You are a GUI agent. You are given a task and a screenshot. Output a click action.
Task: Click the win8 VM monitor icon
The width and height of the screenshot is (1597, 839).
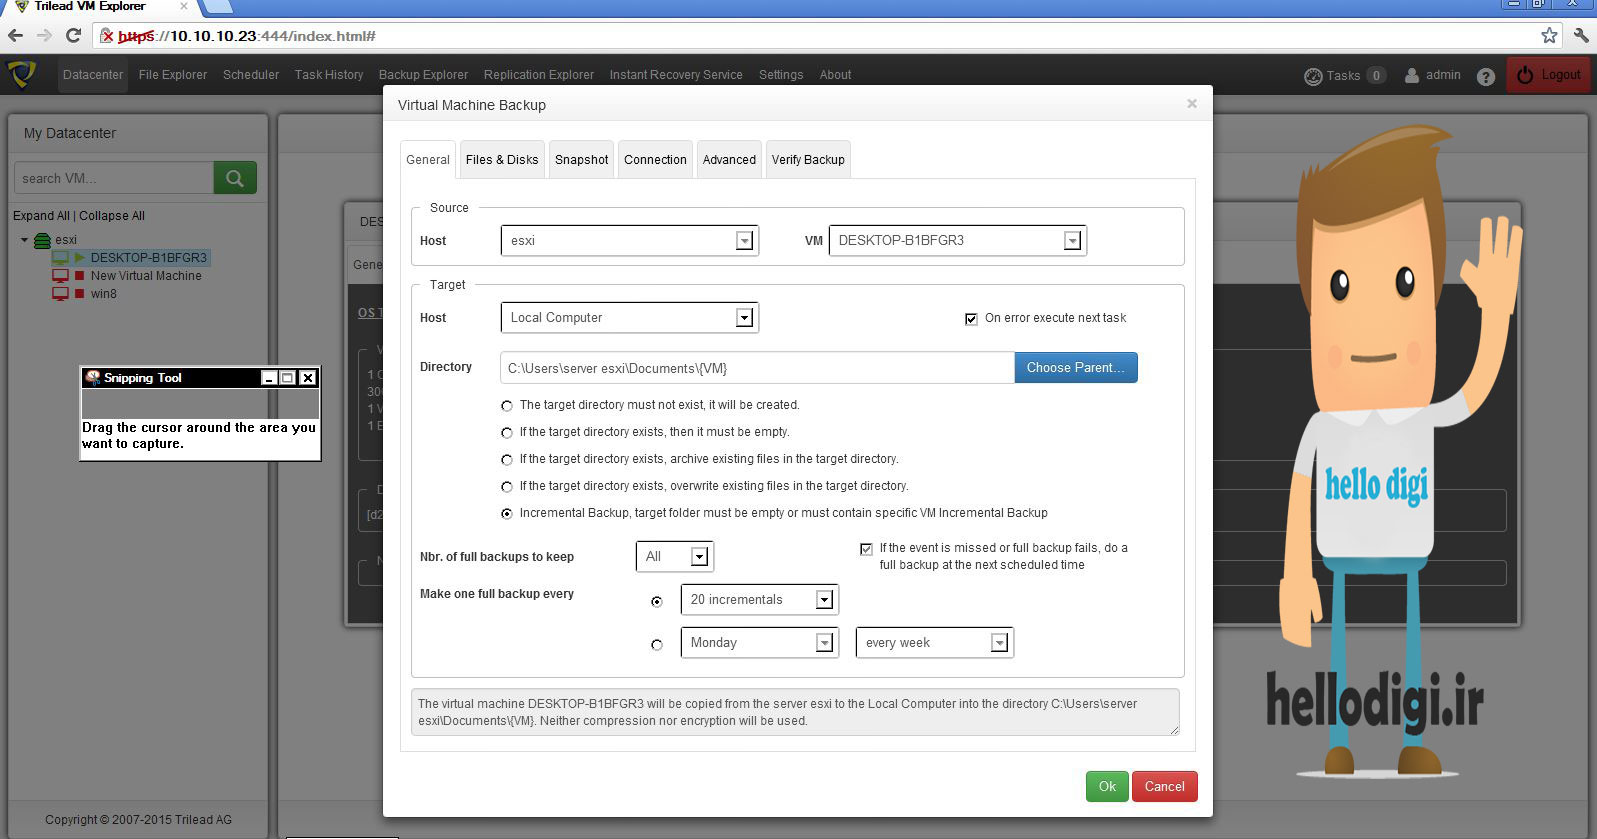pos(60,294)
